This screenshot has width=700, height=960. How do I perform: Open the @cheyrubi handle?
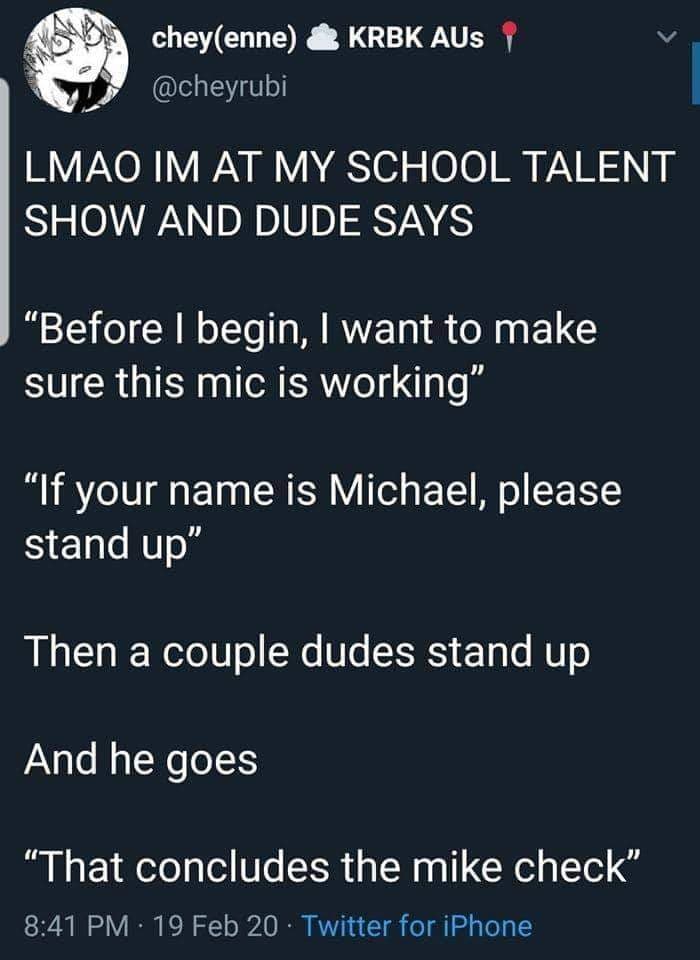(219, 86)
